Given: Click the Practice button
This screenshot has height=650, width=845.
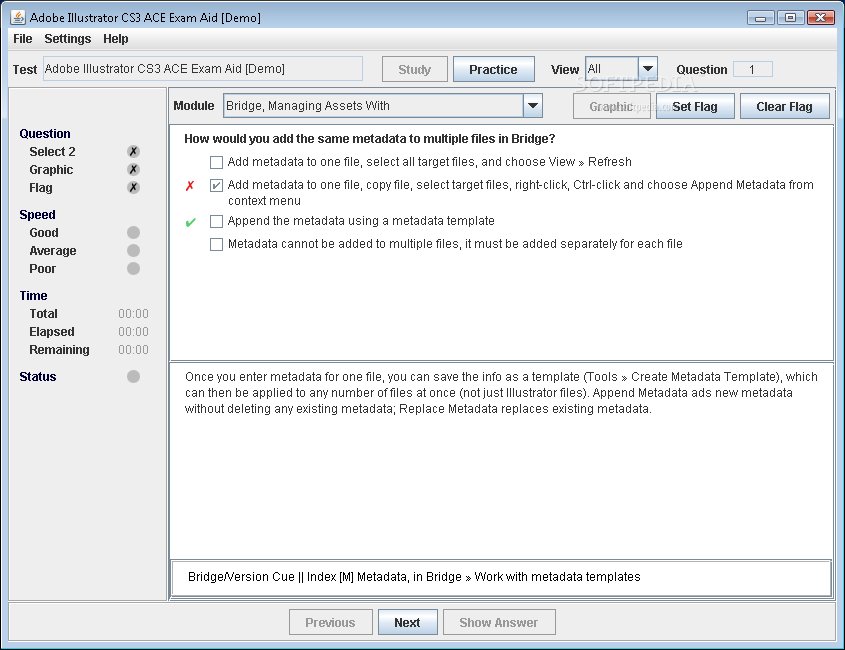Looking at the screenshot, I should pyautogui.click(x=493, y=69).
